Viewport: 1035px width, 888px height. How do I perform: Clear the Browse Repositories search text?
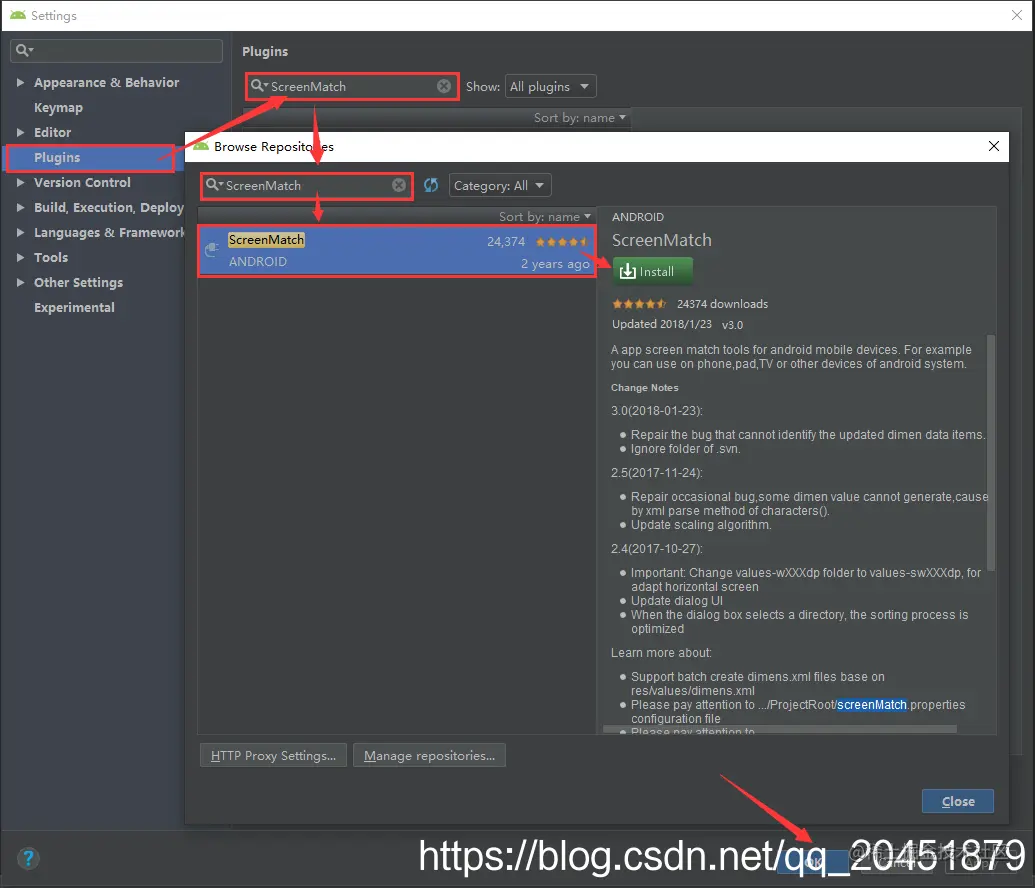point(399,185)
